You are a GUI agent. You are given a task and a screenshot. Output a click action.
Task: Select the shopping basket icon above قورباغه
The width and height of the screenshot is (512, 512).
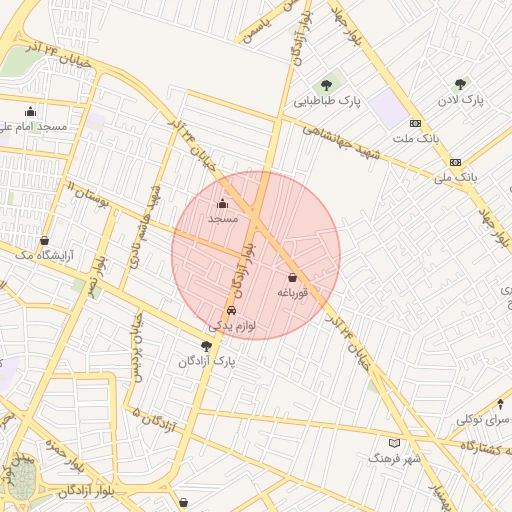292,277
